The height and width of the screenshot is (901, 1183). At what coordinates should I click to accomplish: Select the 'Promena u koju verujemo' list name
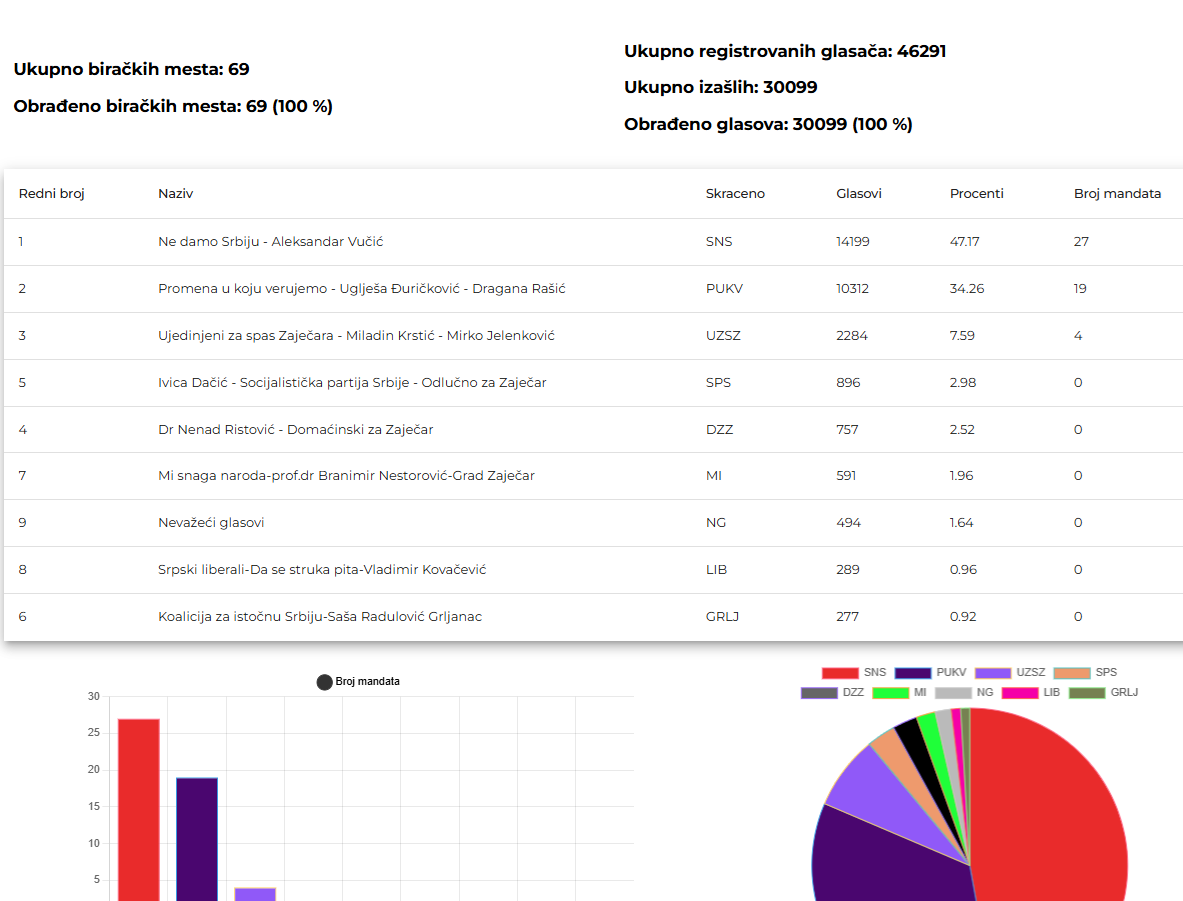click(x=362, y=288)
